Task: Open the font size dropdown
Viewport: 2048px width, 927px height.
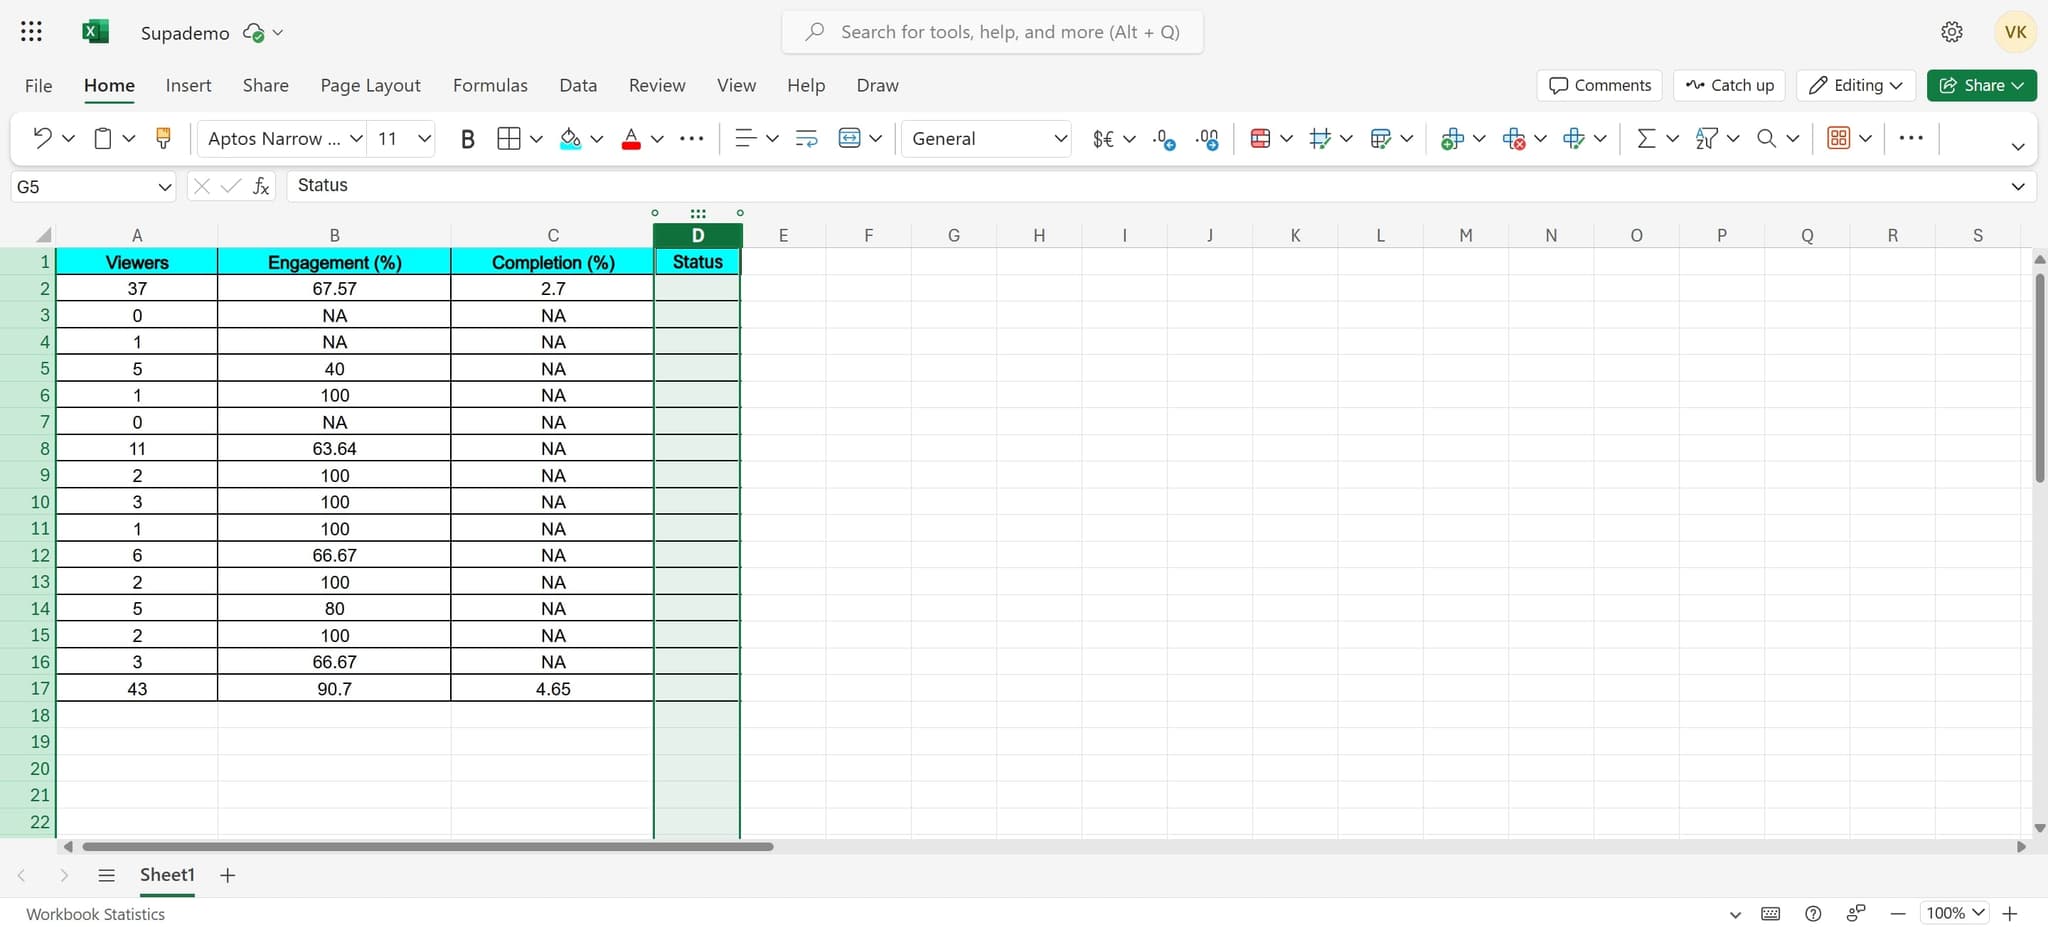Action: click(x=424, y=138)
